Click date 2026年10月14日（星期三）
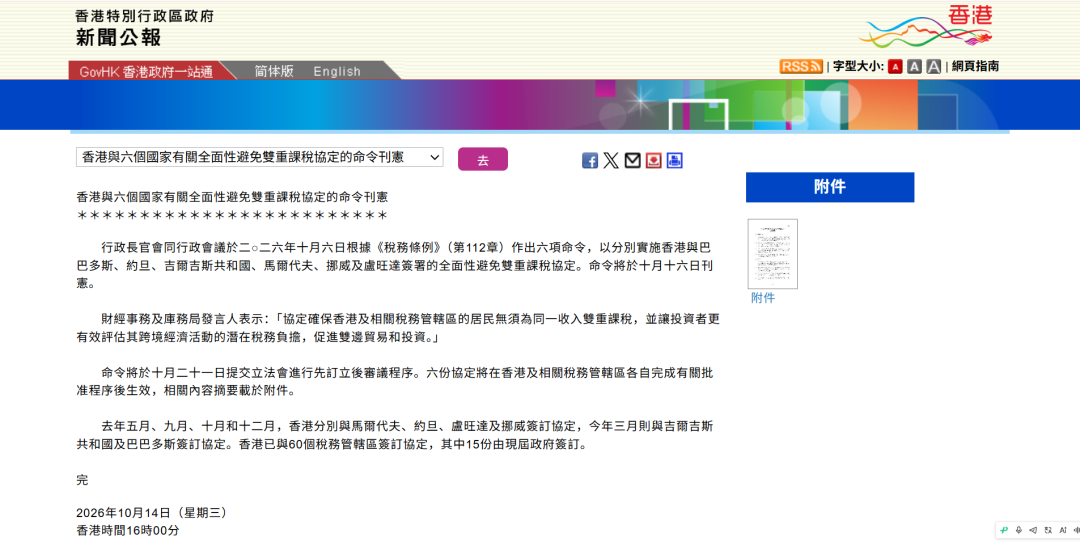1080x542 pixels. [x=152, y=513]
